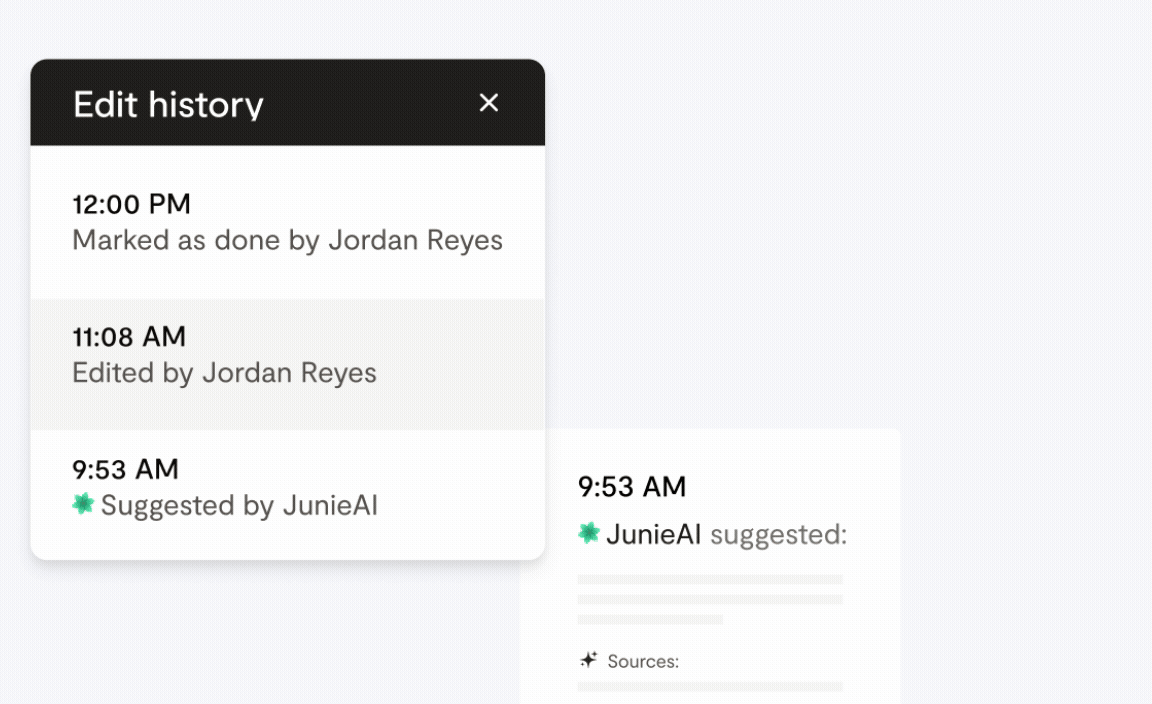Open the "Marked as done by Jordan Reyes" entry
Screen dimensions: 1152x704
point(287,241)
